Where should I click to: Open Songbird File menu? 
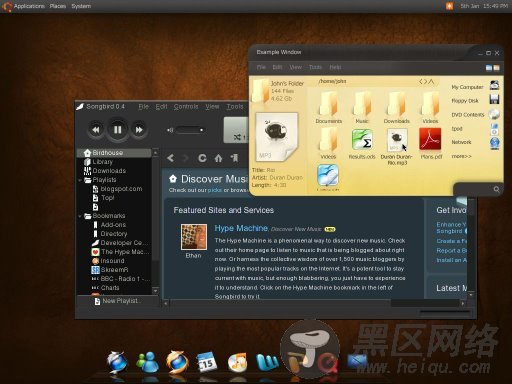point(143,106)
